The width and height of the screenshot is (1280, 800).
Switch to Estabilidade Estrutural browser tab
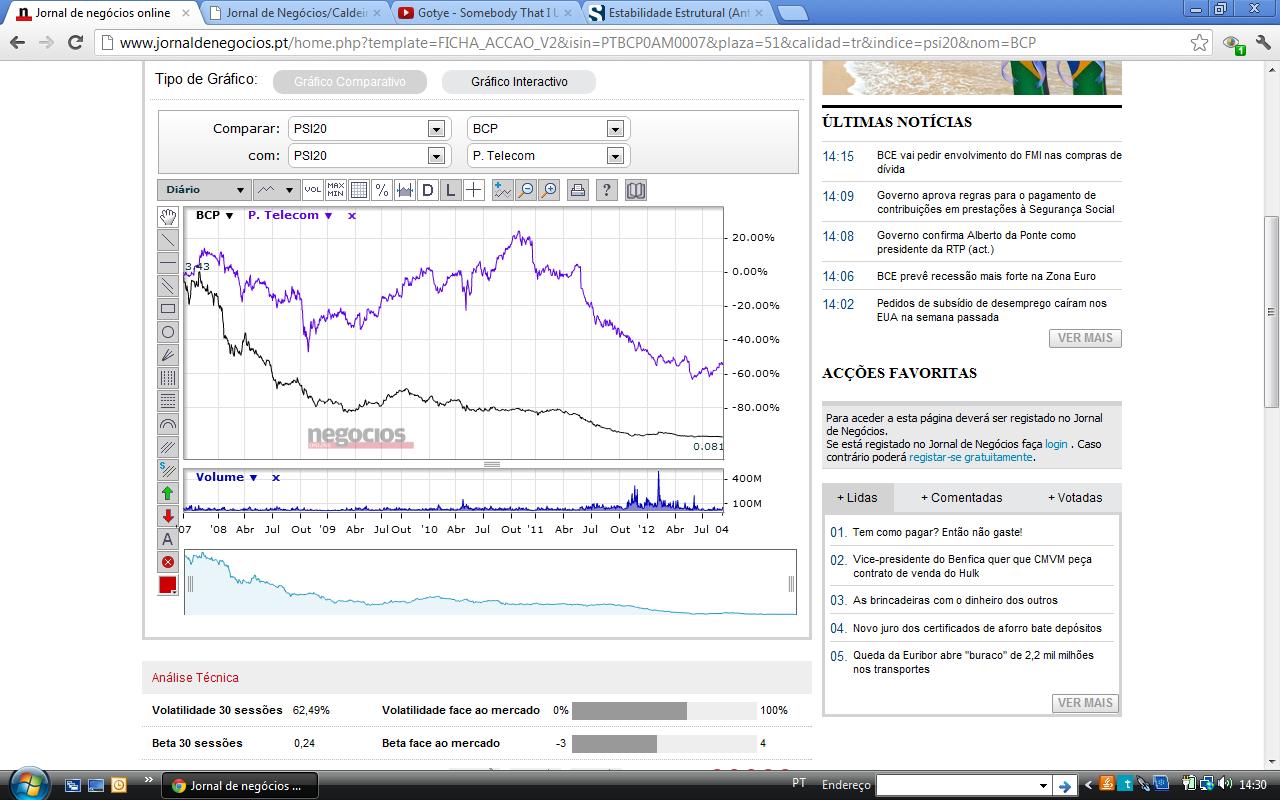coord(676,13)
